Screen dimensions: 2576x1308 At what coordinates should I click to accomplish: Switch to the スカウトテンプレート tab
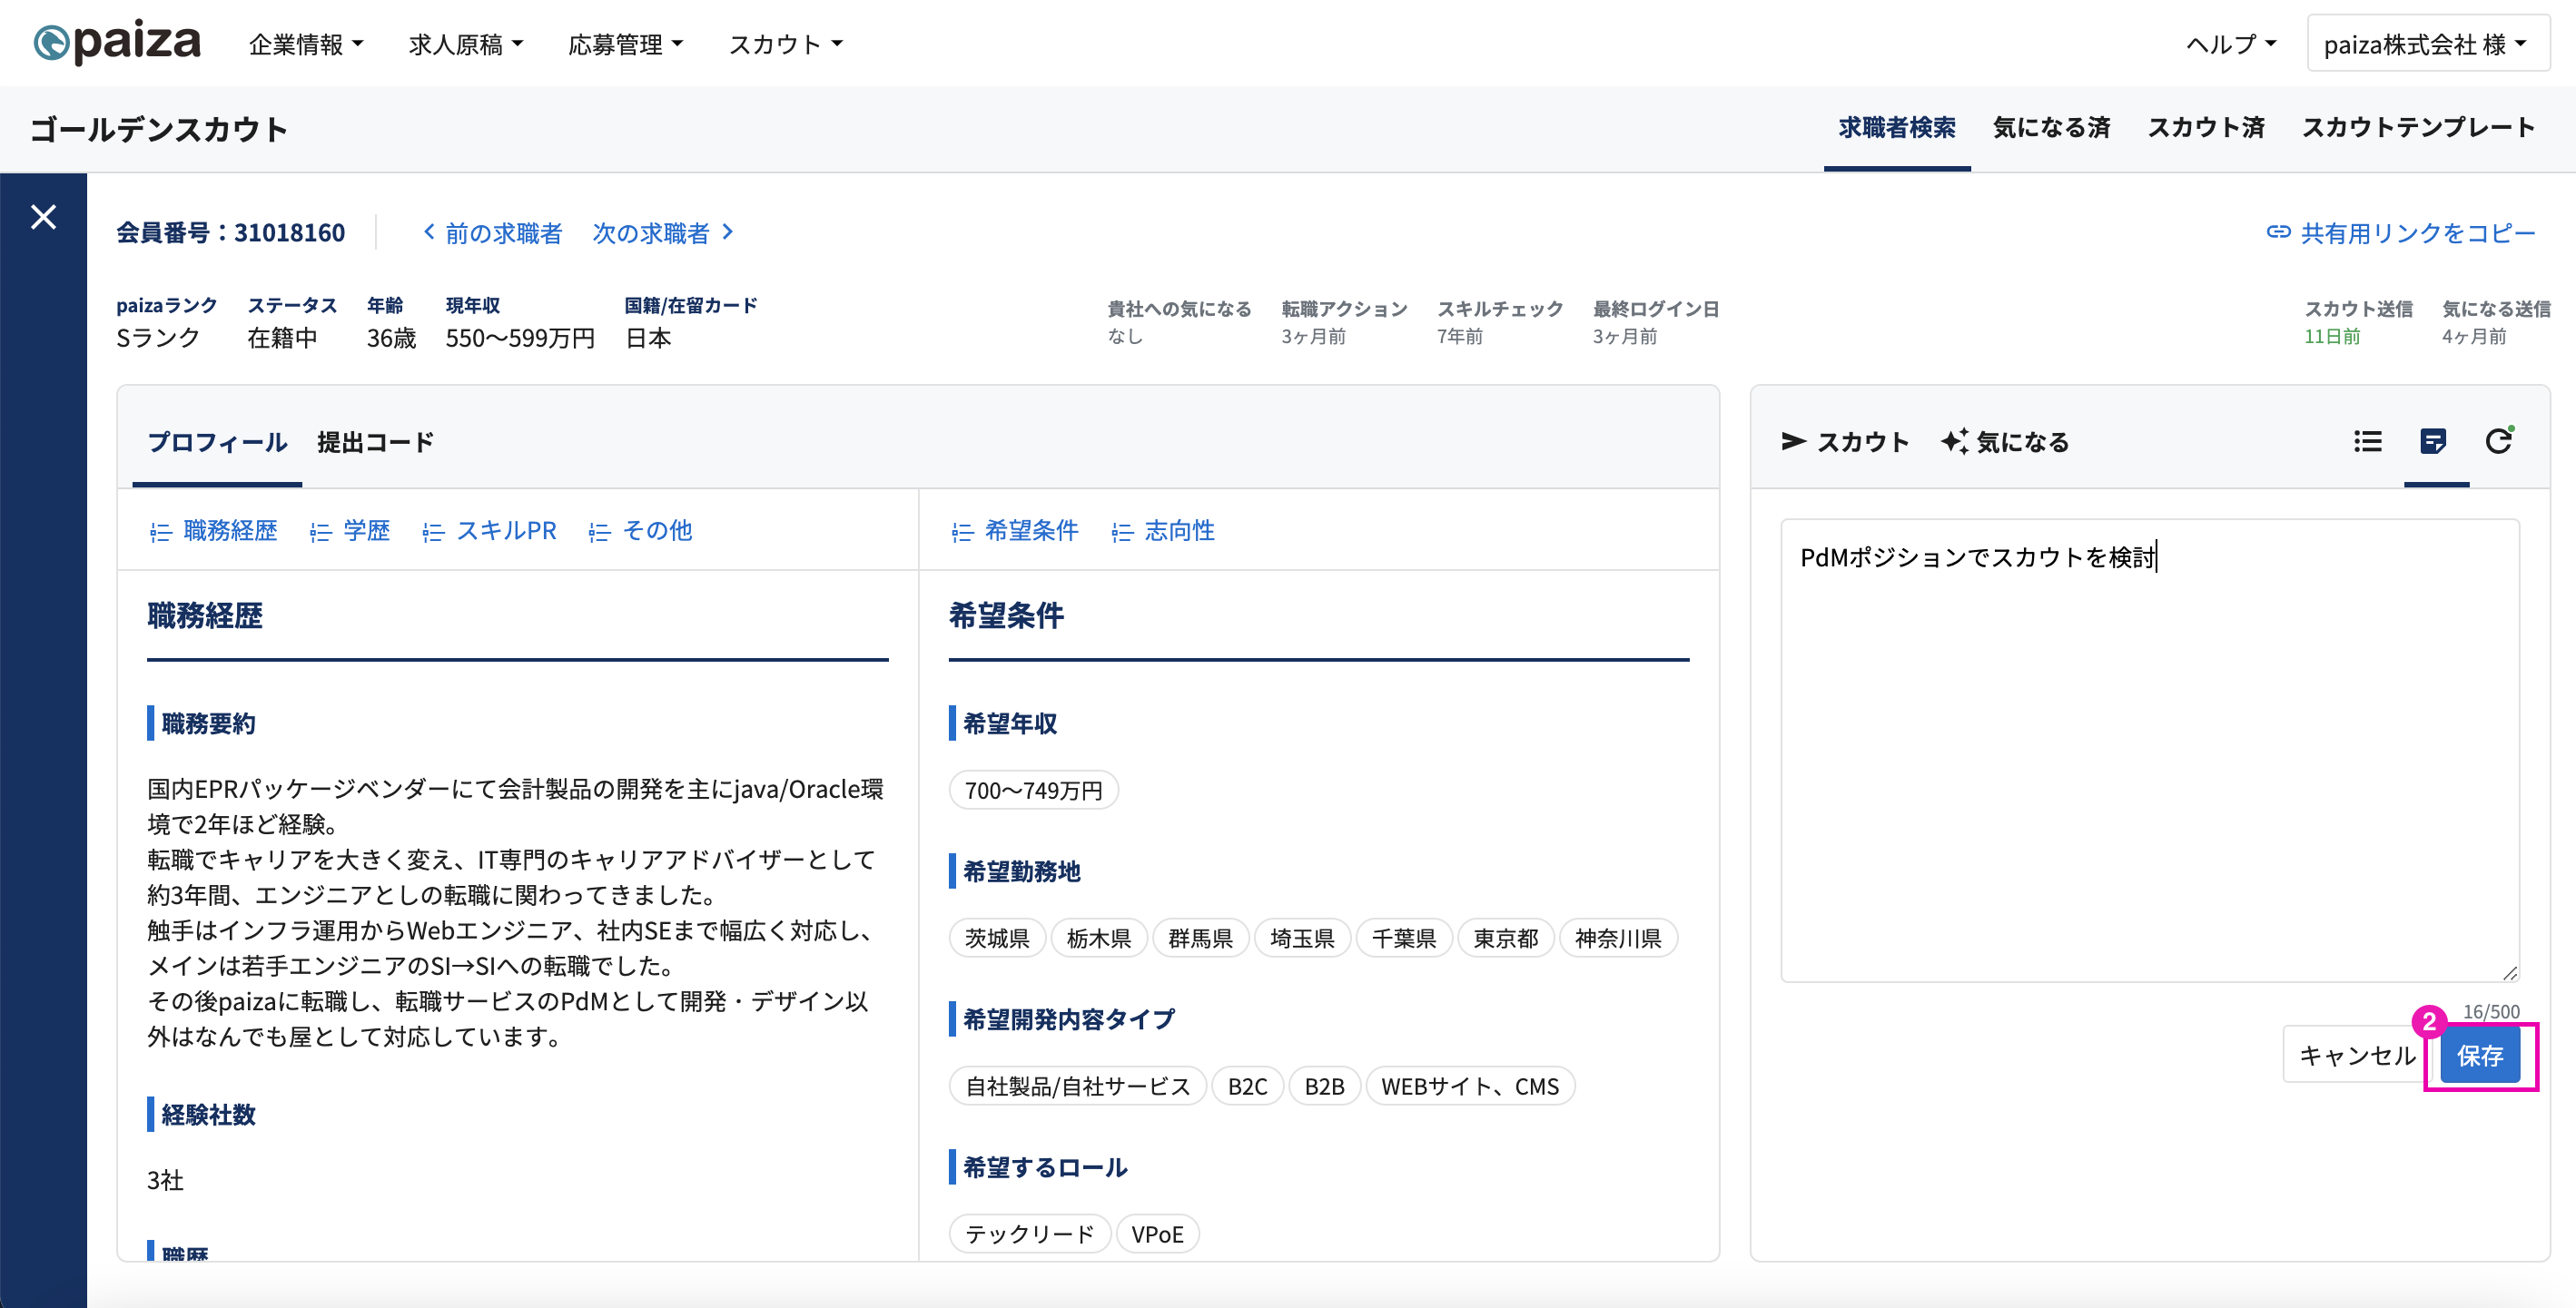2418,128
